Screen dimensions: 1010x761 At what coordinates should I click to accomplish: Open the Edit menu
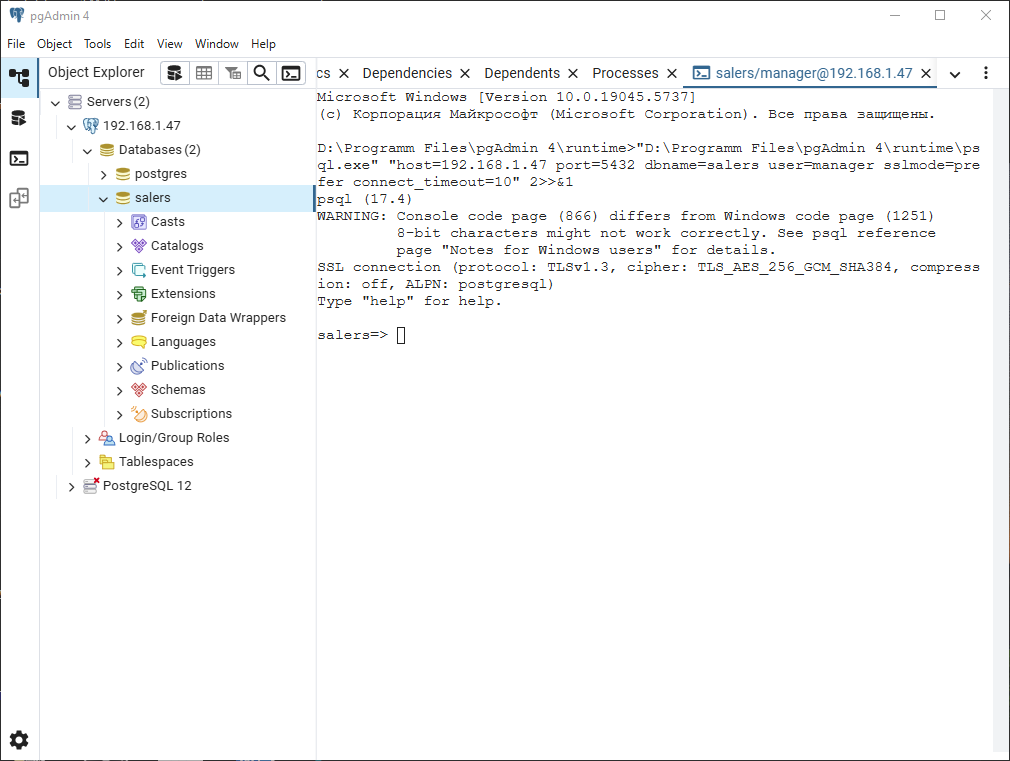[x=134, y=44]
